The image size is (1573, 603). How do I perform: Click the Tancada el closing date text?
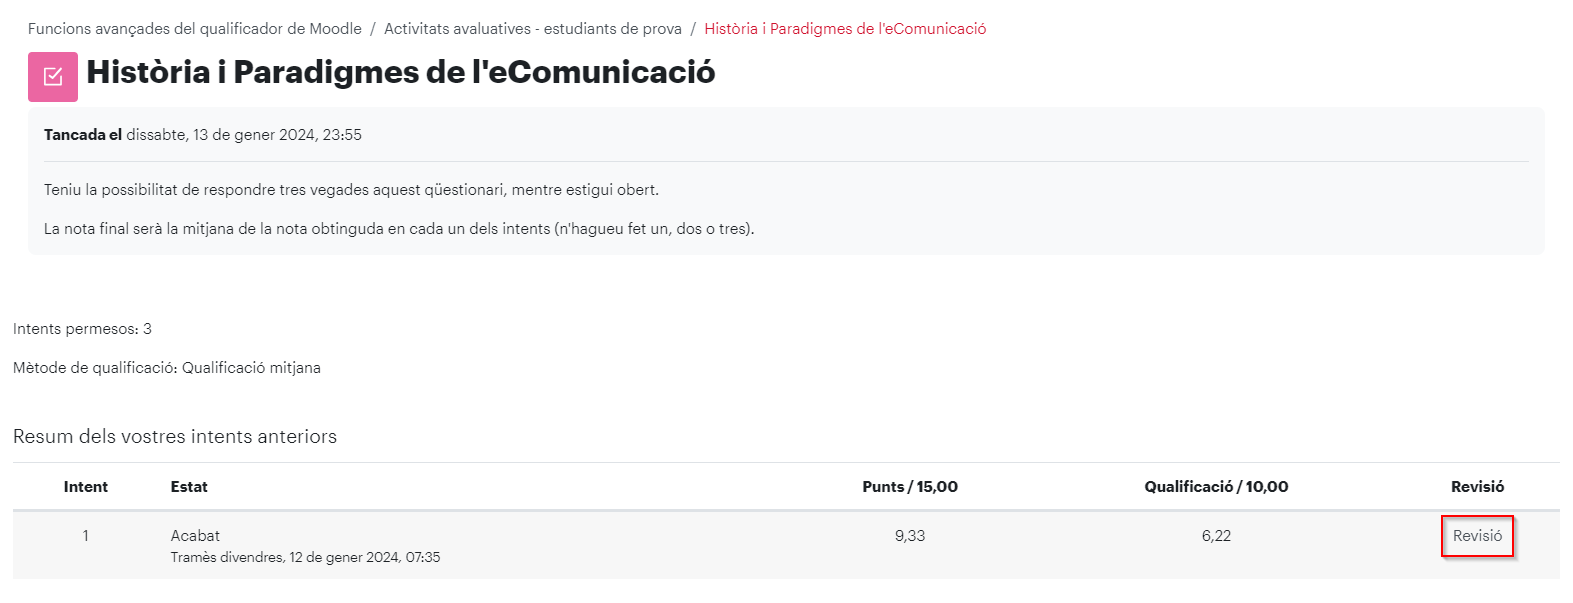point(203,135)
